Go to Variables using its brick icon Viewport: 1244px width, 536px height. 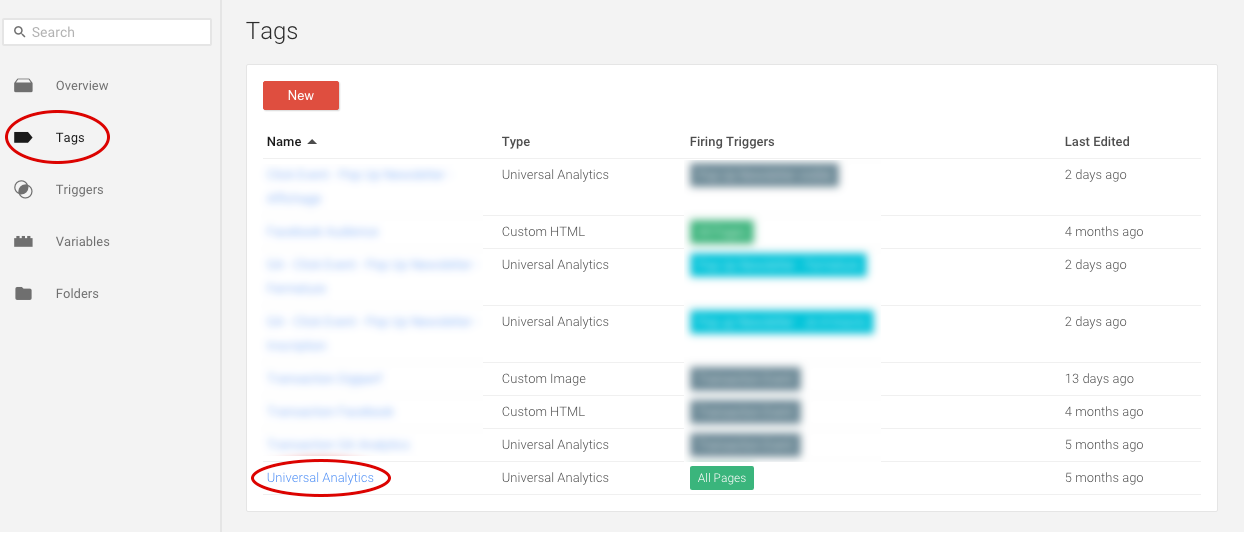pos(23,241)
